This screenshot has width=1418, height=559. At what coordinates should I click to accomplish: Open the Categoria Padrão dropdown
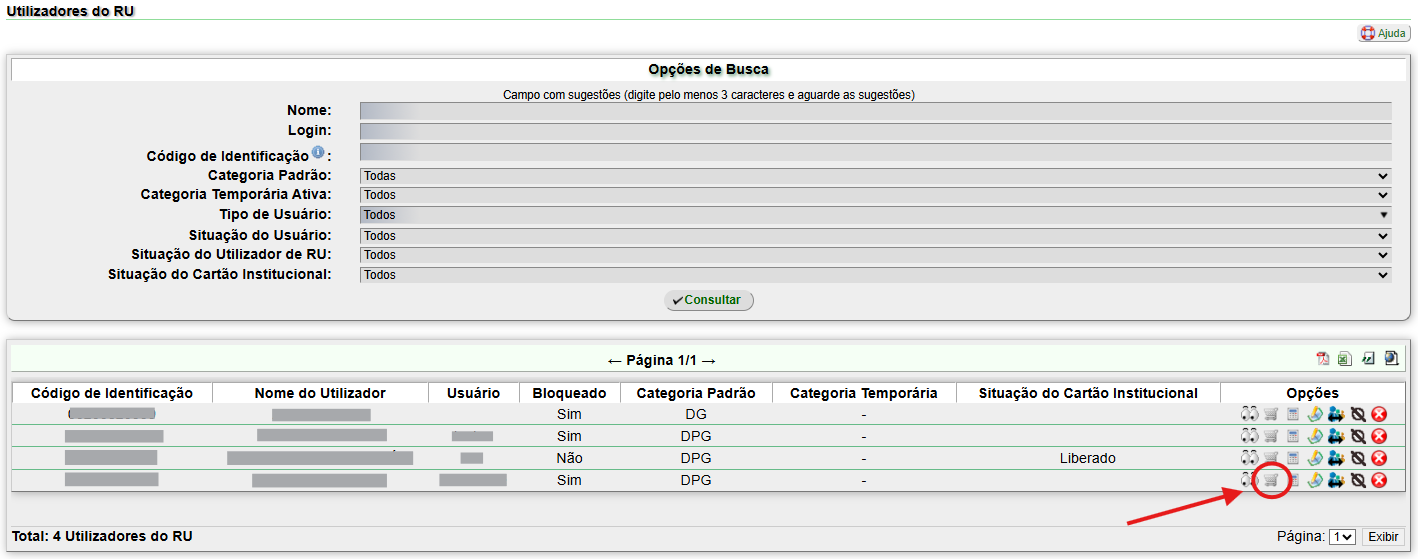click(875, 176)
